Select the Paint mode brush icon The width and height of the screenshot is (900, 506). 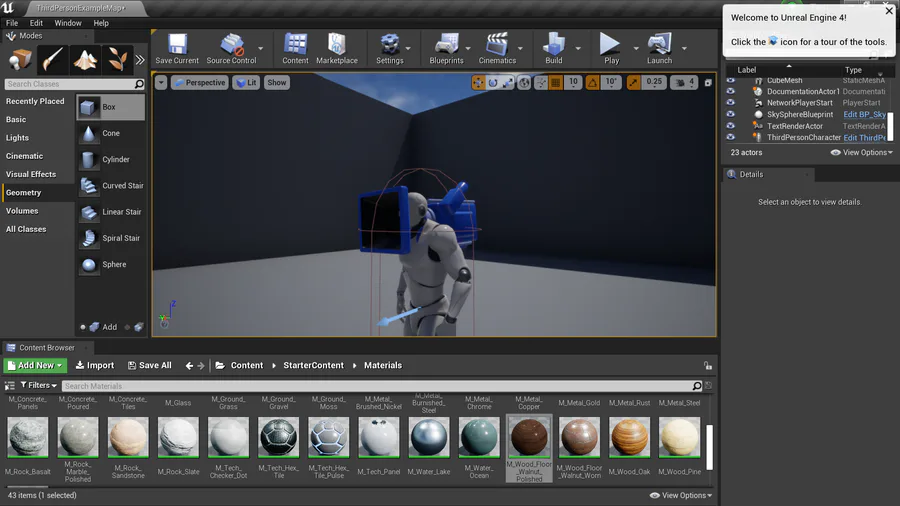tap(52, 59)
